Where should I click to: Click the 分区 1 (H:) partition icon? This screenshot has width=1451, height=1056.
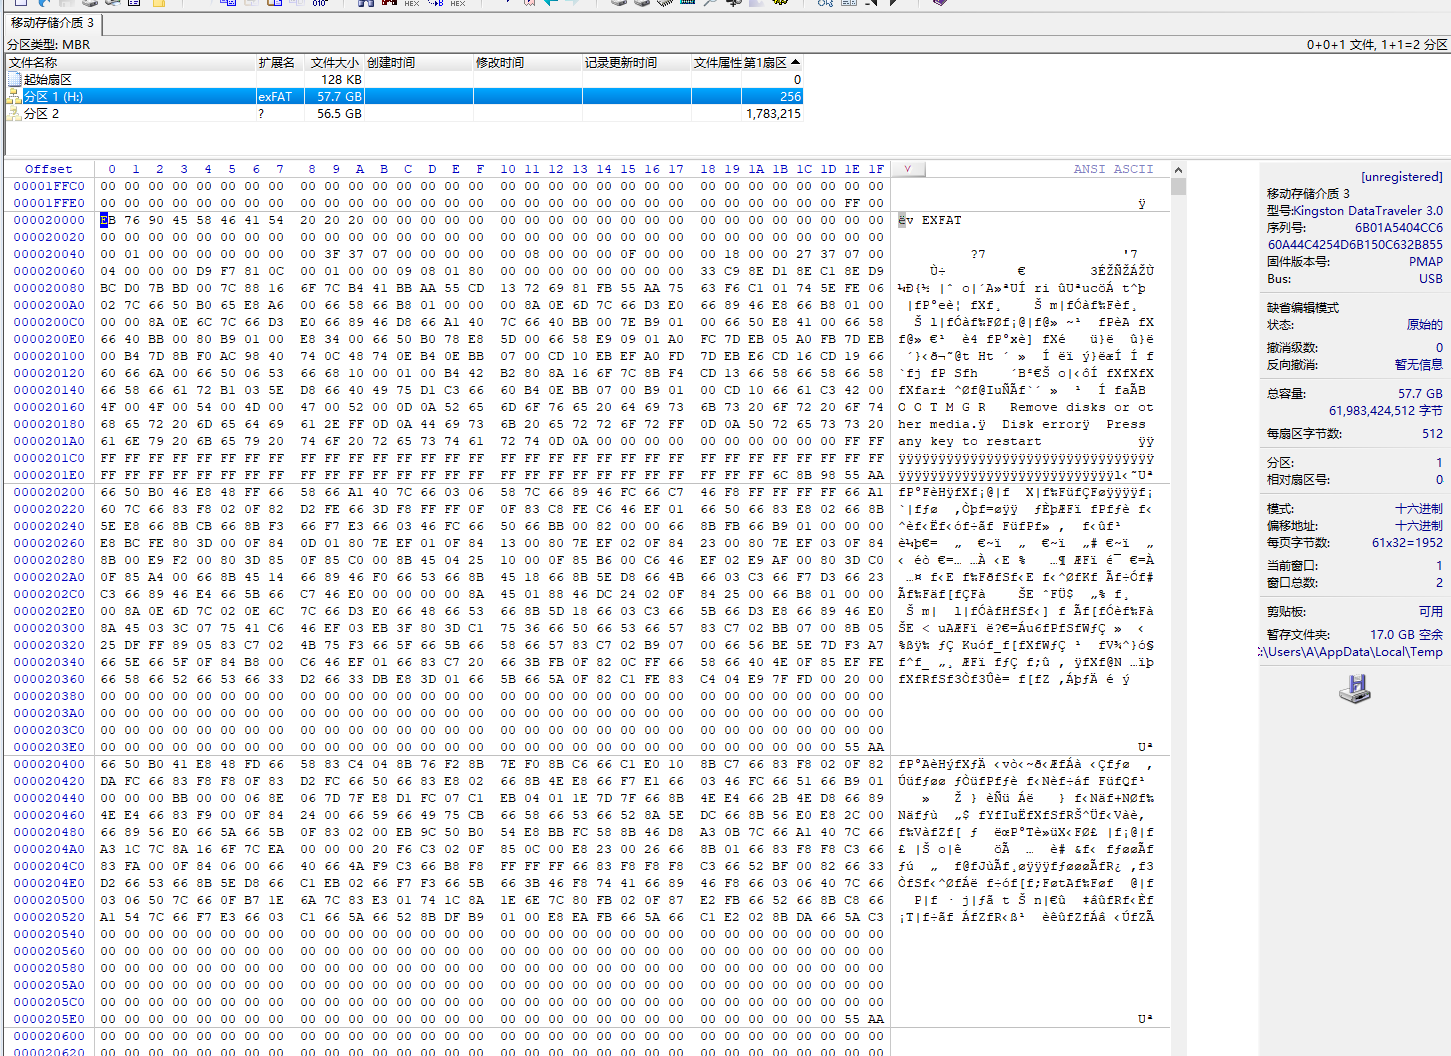15,97
